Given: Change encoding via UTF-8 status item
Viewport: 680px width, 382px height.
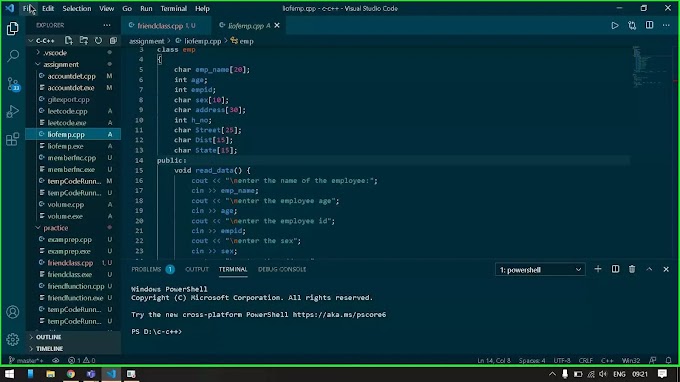Looking at the screenshot, I should tap(562, 360).
